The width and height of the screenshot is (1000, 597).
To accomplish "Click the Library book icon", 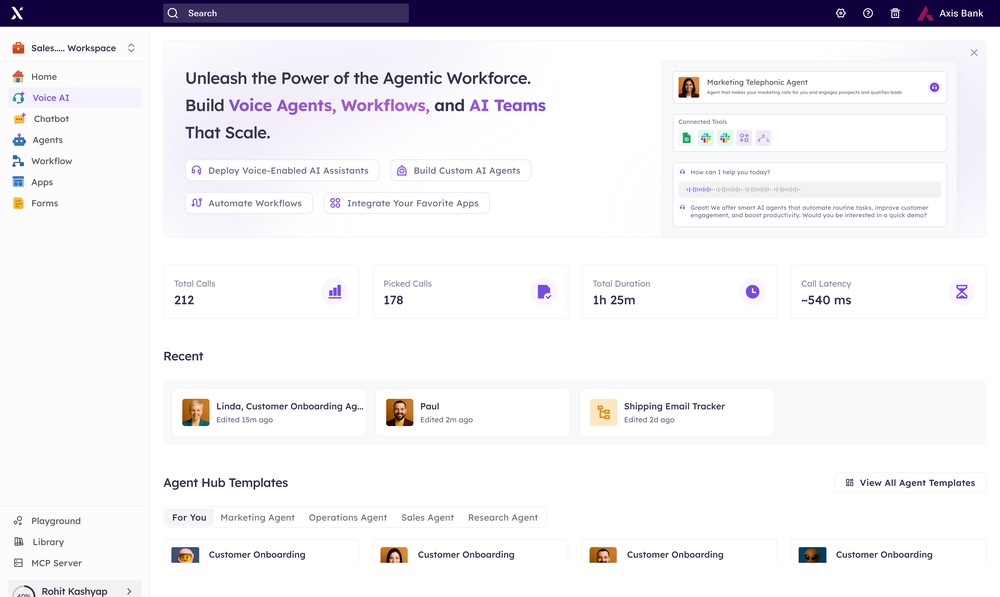I will tap(18, 542).
